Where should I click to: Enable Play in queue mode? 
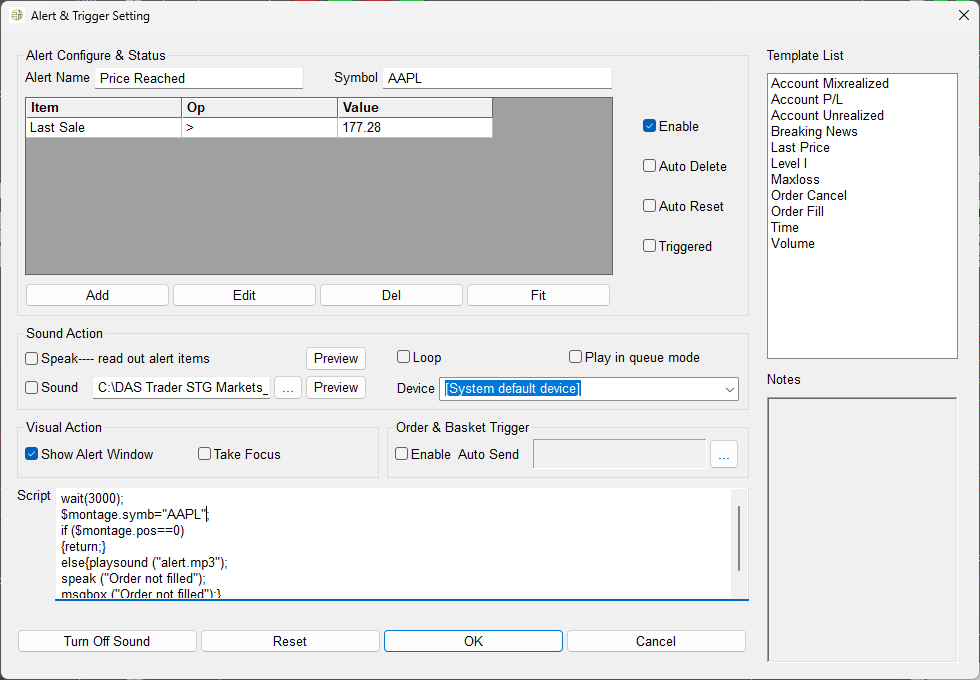576,358
